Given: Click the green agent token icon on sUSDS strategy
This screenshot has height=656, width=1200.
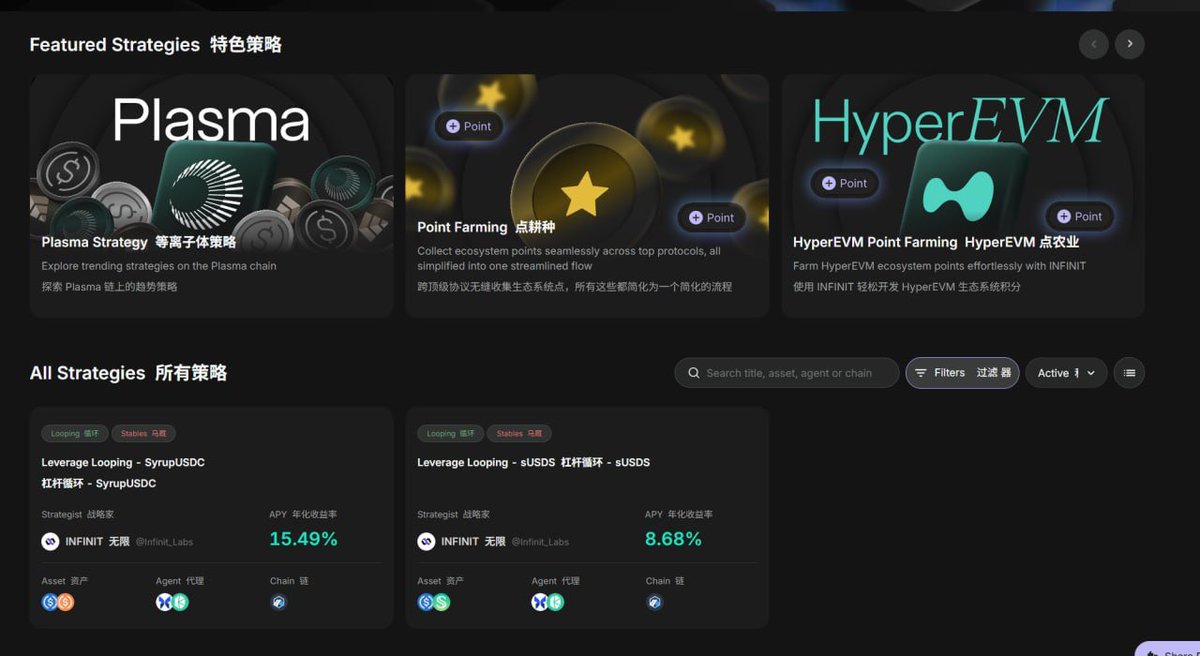Looking at the screenshot, I should click(x=556, y=602).
